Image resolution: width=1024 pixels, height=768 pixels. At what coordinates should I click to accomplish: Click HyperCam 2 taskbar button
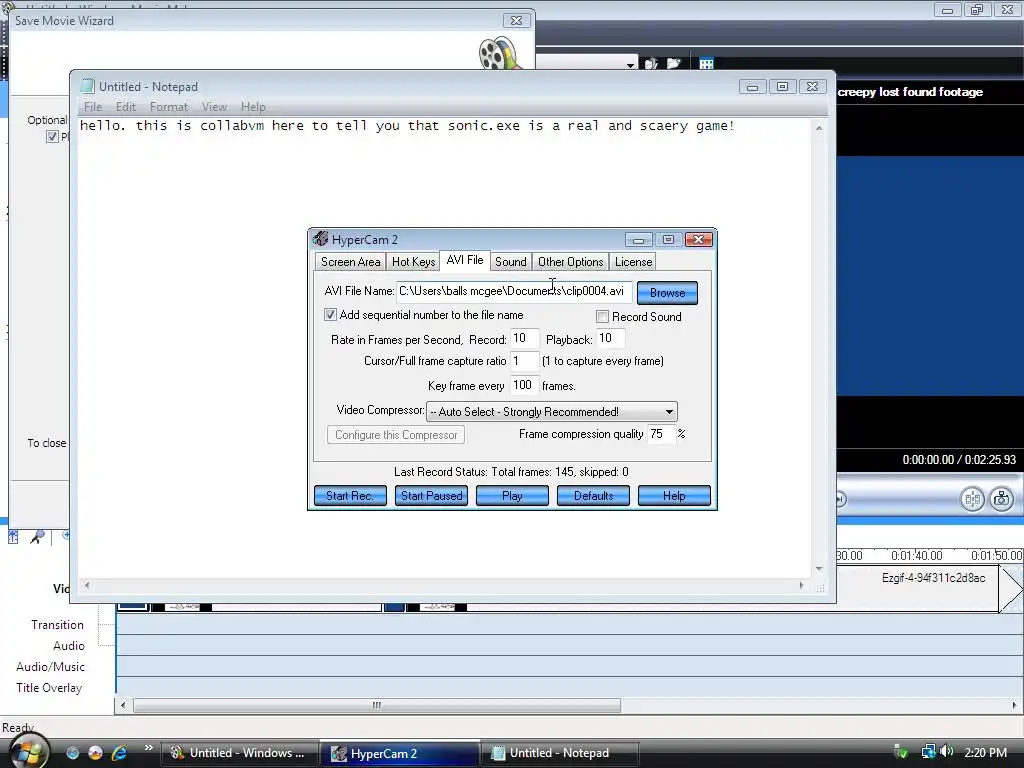[x=399, y=753]
